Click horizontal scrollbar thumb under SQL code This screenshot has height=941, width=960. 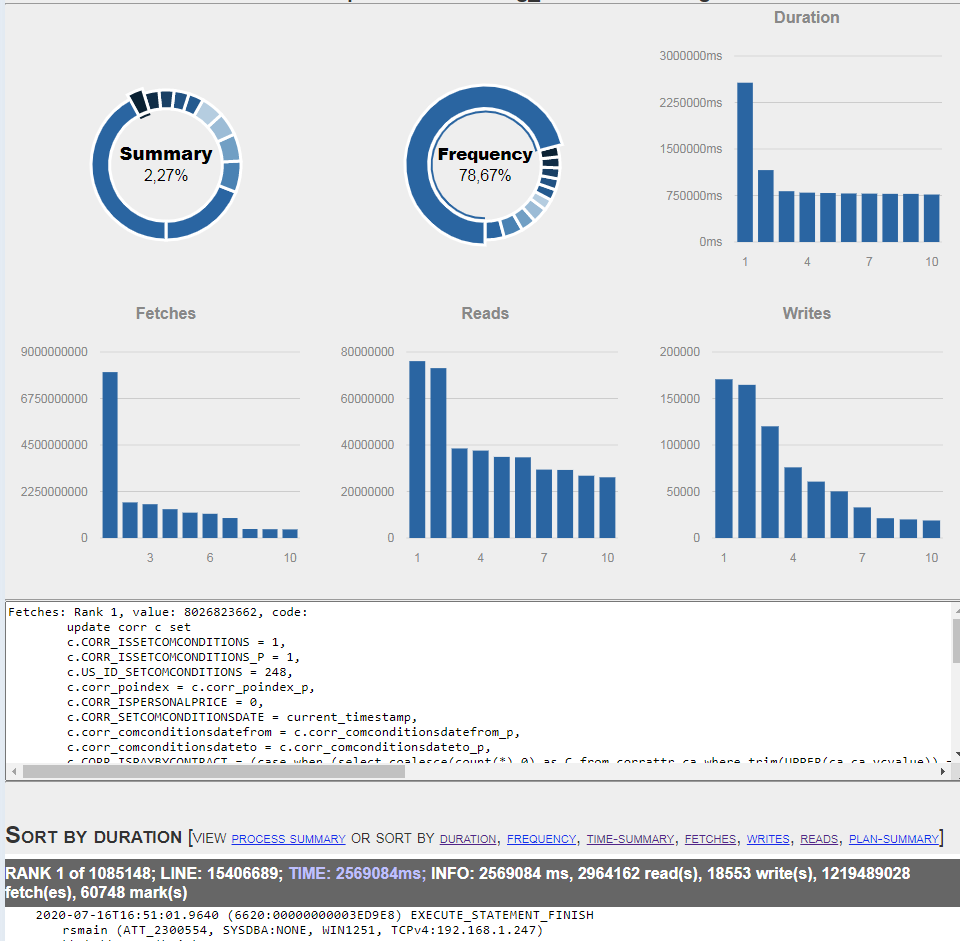tap(210, 771)
